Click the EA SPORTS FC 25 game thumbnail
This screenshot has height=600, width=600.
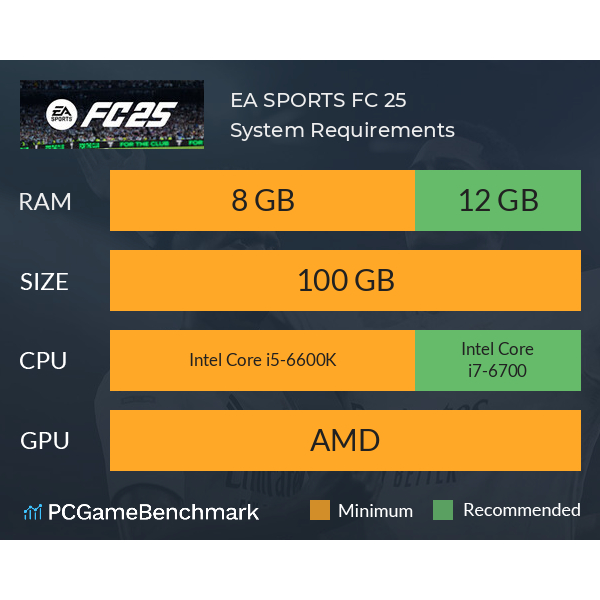[112, 115]
